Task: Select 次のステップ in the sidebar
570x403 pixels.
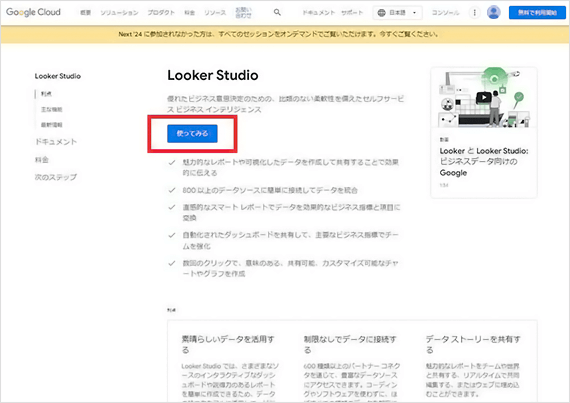Action: pos(56,177)
